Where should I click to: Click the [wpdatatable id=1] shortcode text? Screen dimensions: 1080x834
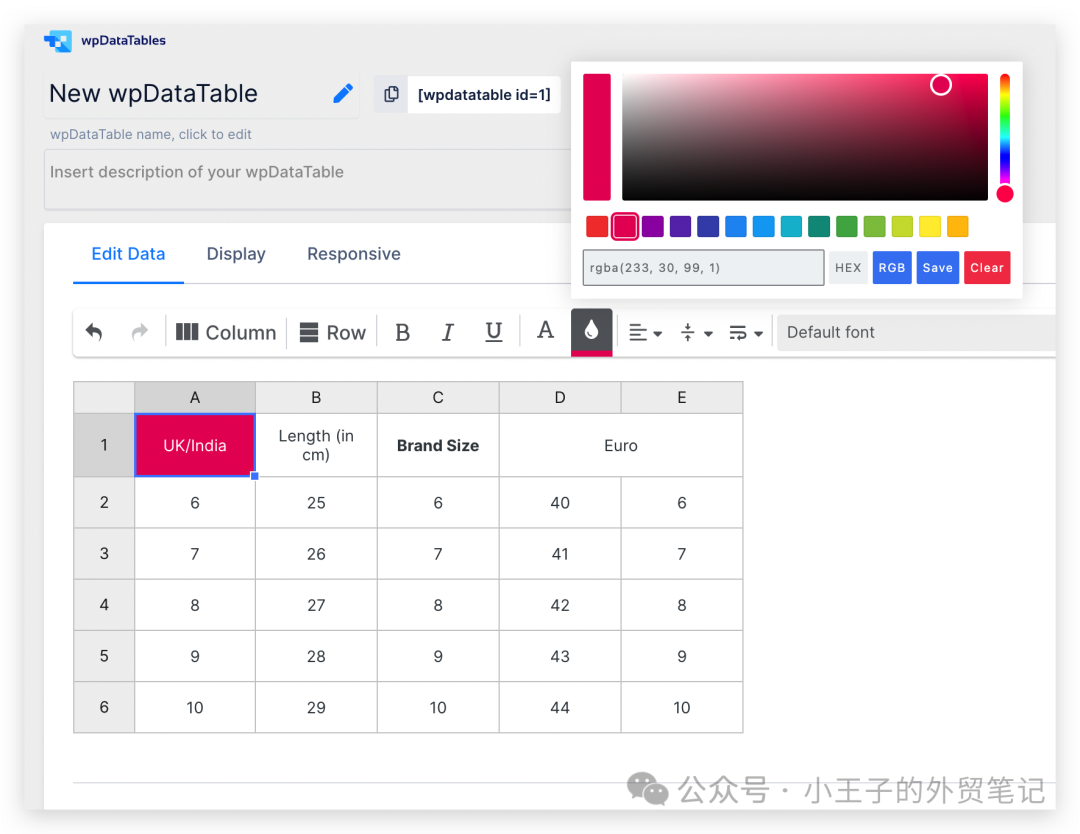[484, 94]
